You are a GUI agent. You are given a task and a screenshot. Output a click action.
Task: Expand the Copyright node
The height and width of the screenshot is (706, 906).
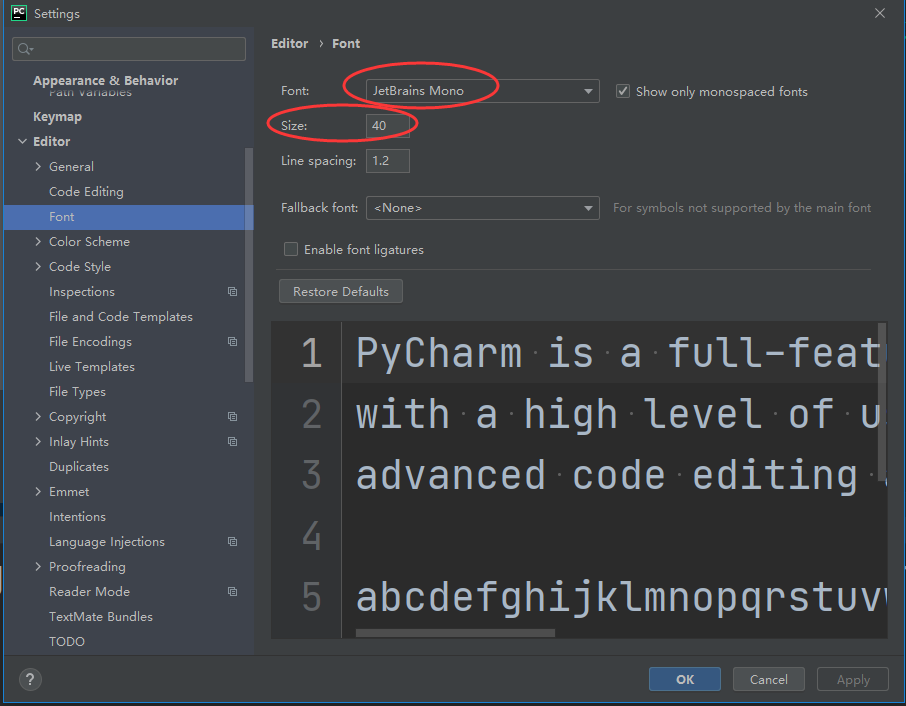pos(38,417)
